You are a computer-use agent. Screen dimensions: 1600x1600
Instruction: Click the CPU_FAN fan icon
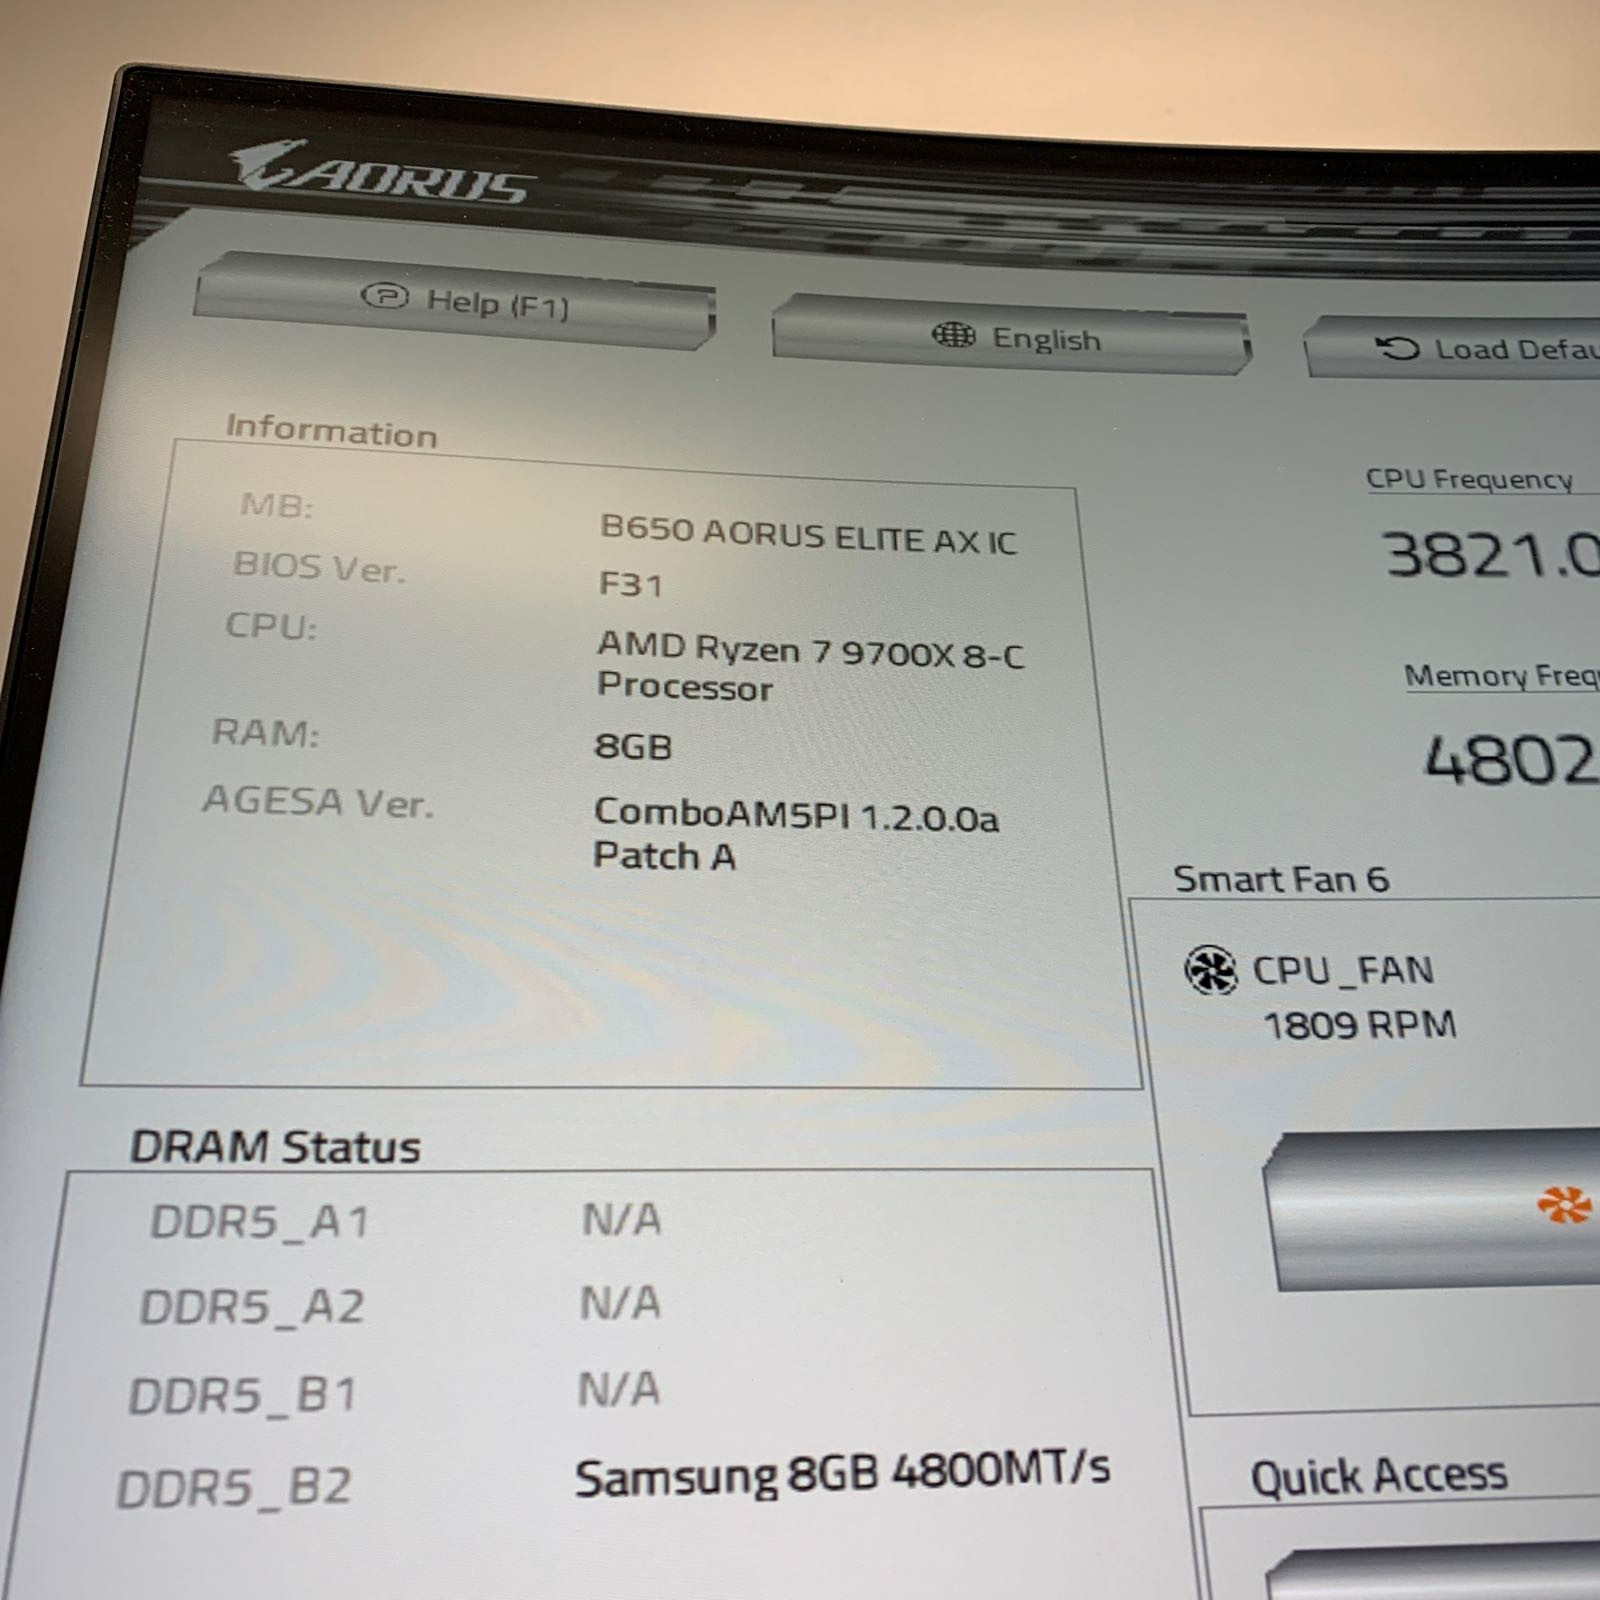click(x=1211, y=970)
